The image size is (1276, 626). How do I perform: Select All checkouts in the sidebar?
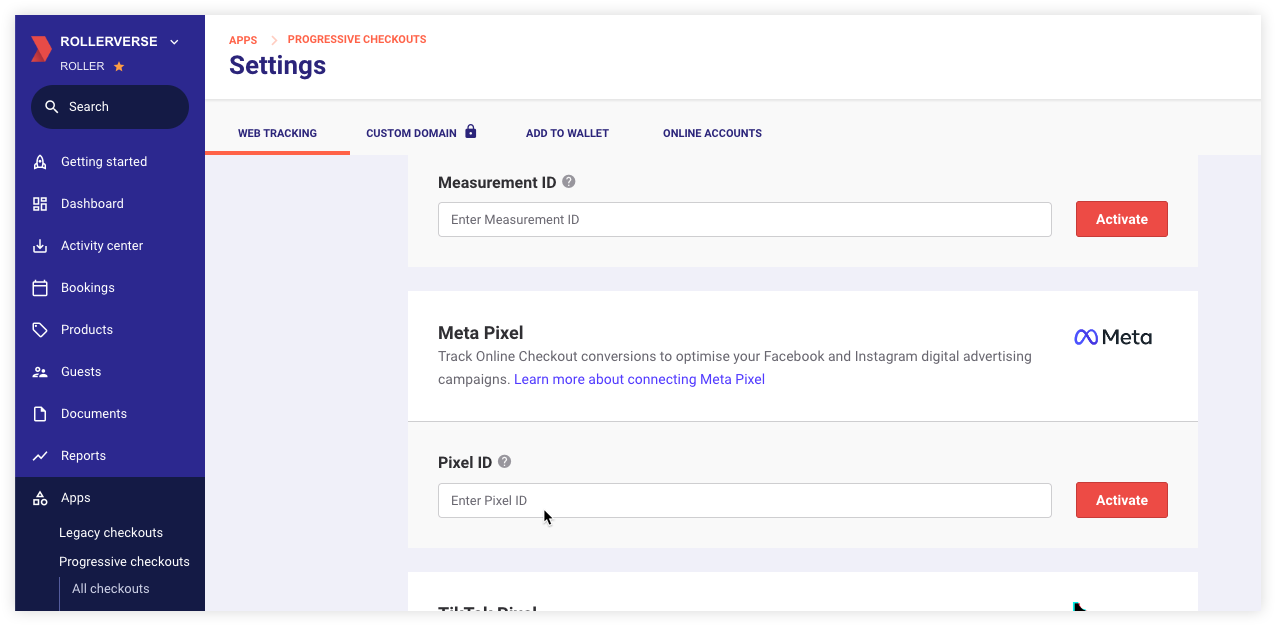[110, 588]
